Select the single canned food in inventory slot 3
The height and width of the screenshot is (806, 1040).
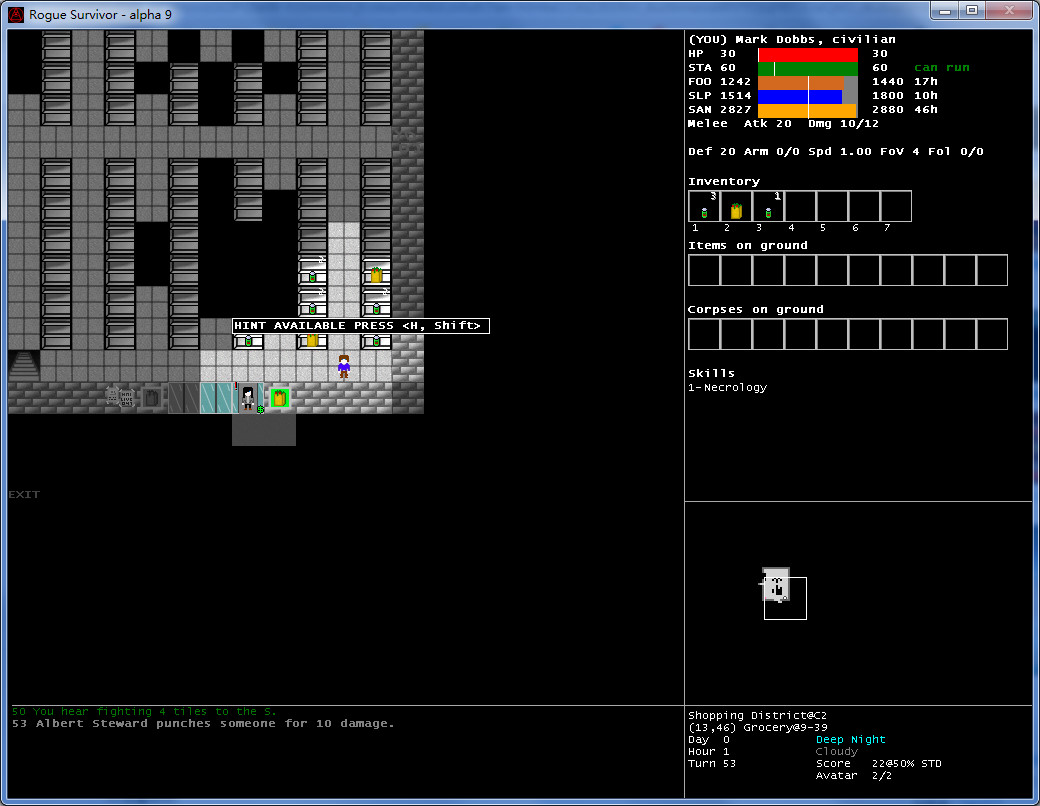click(x=768, y=206)
